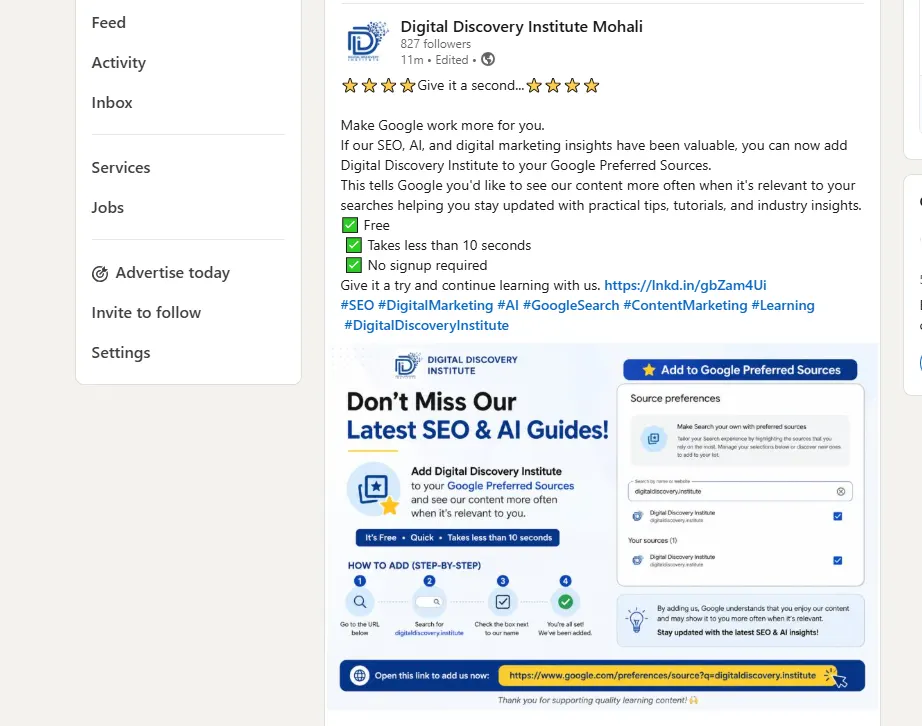Click the #SEO hashtag

(x=357, y=305)
